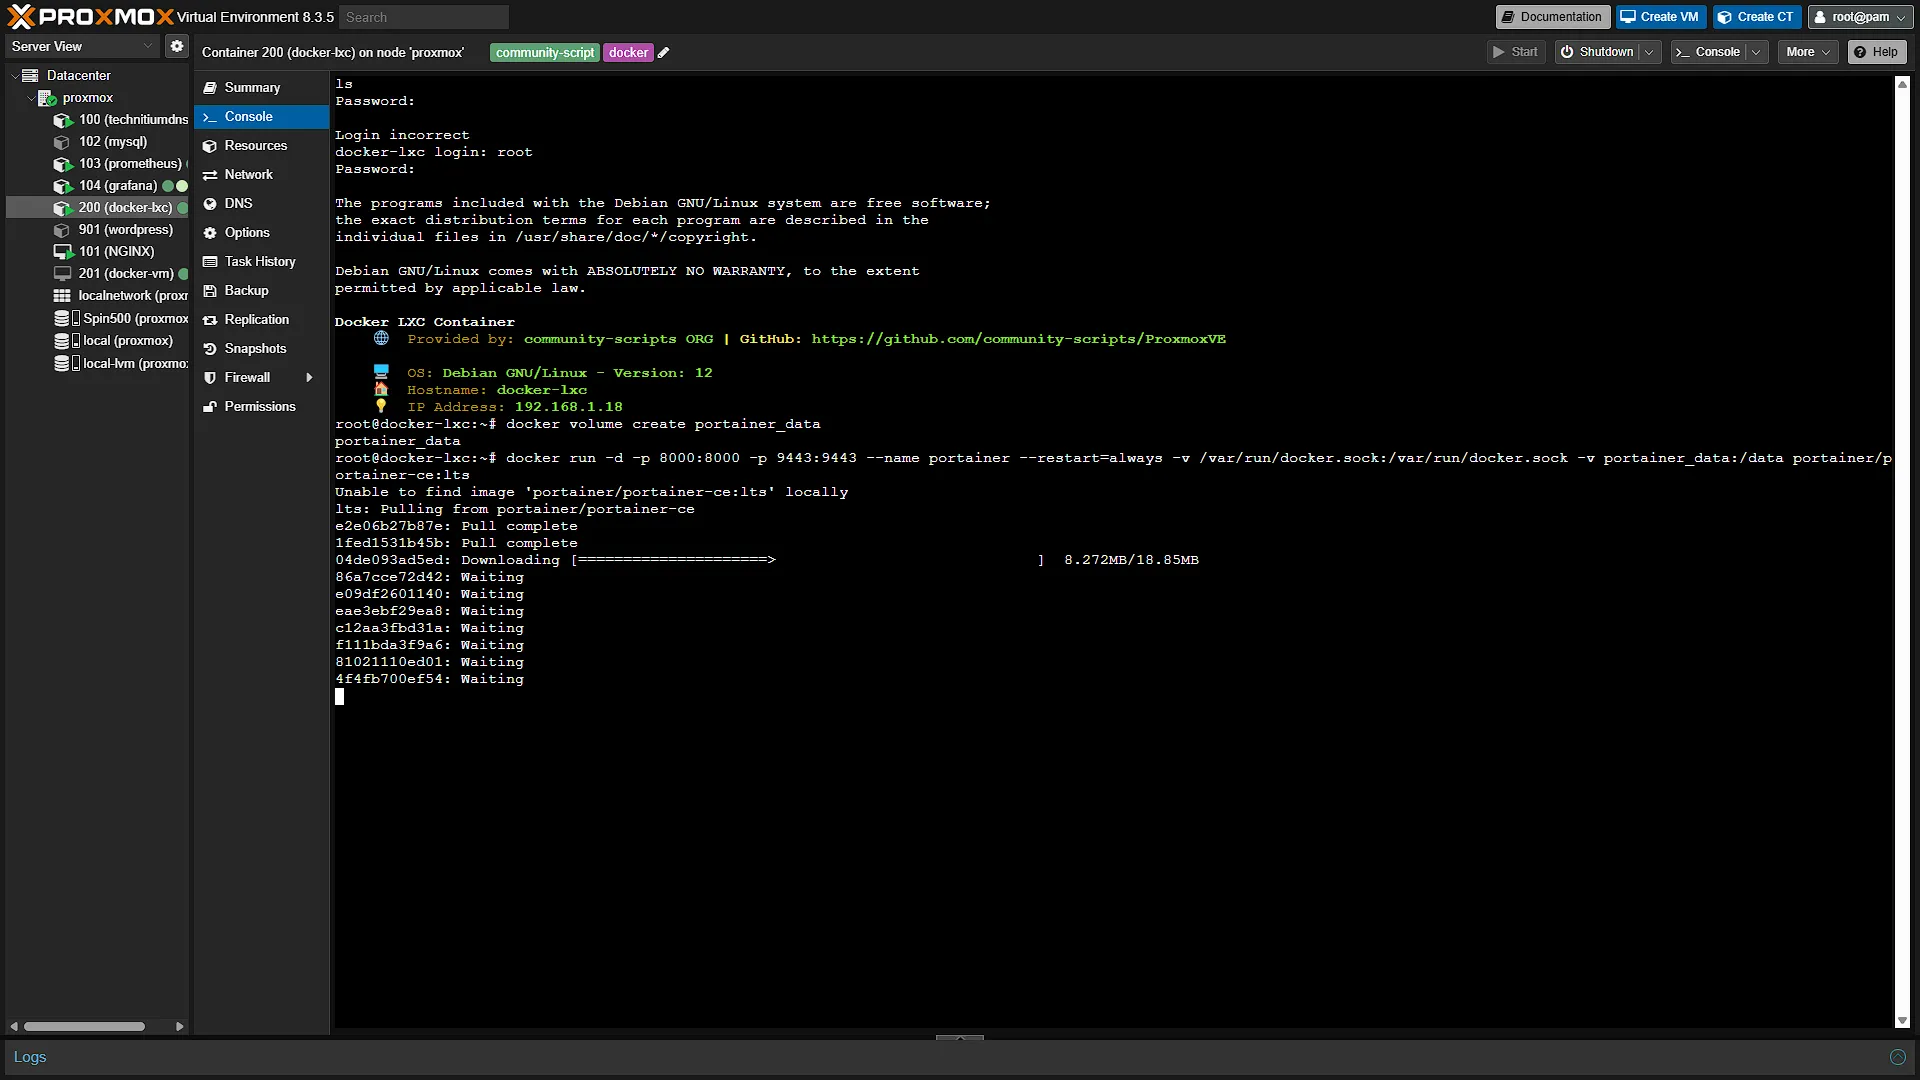Click the proxmox node icon

(47, 98)
